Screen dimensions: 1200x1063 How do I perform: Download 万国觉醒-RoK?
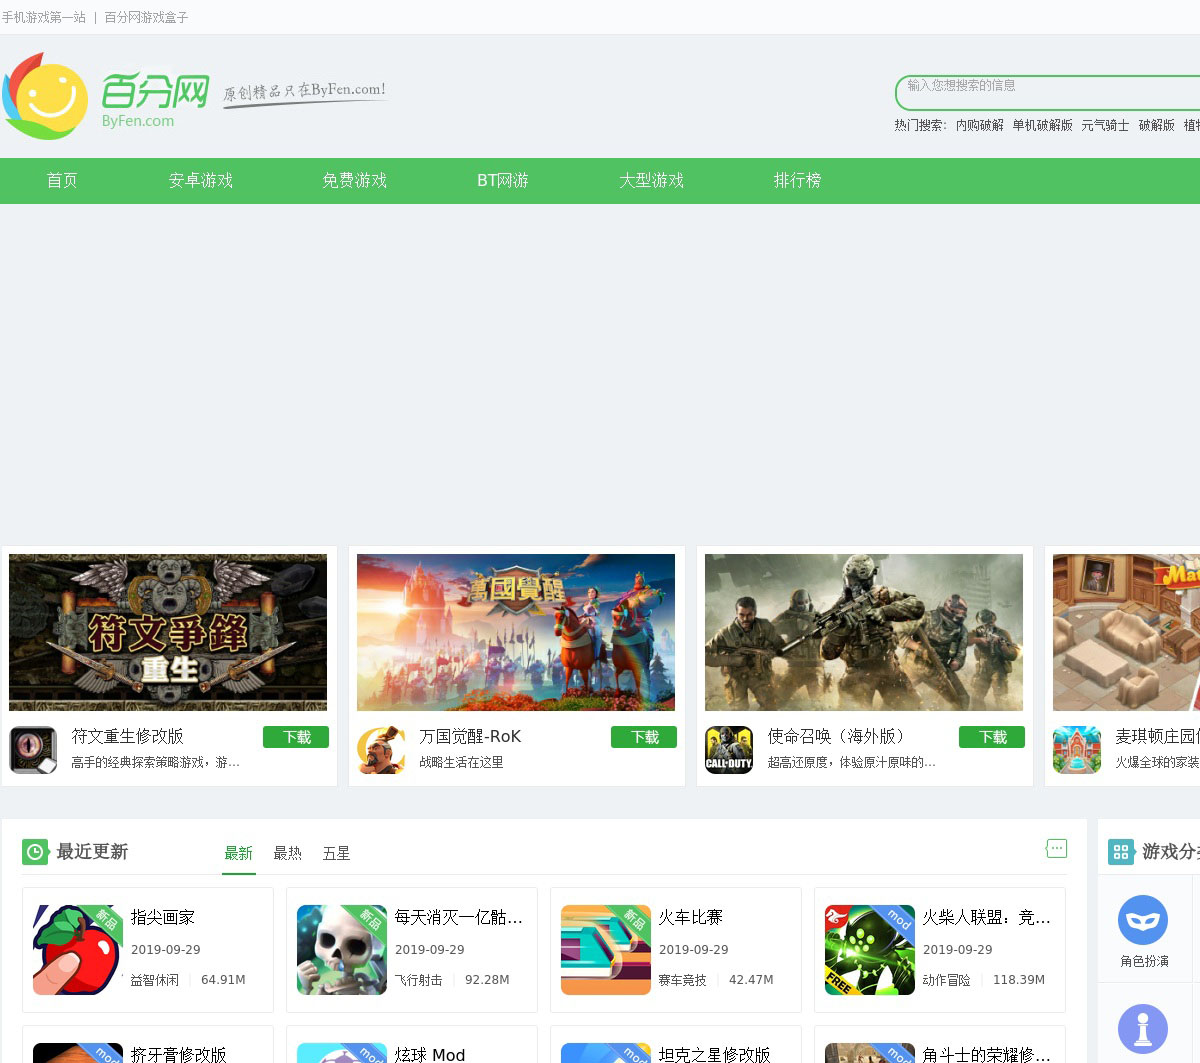[x=644, y=737]
